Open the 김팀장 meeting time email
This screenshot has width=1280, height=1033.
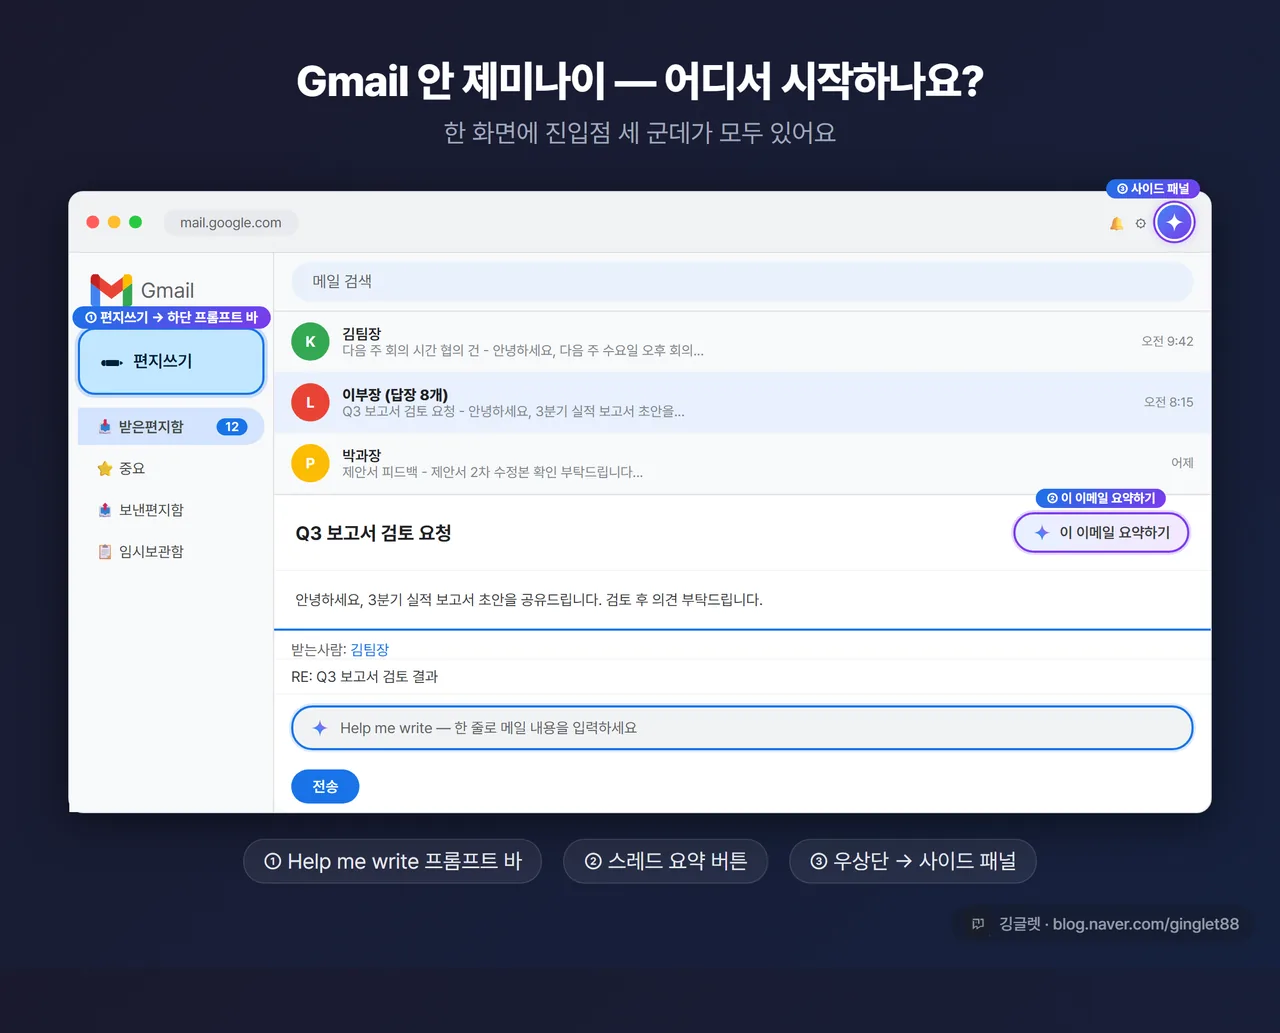click(742, 341)
